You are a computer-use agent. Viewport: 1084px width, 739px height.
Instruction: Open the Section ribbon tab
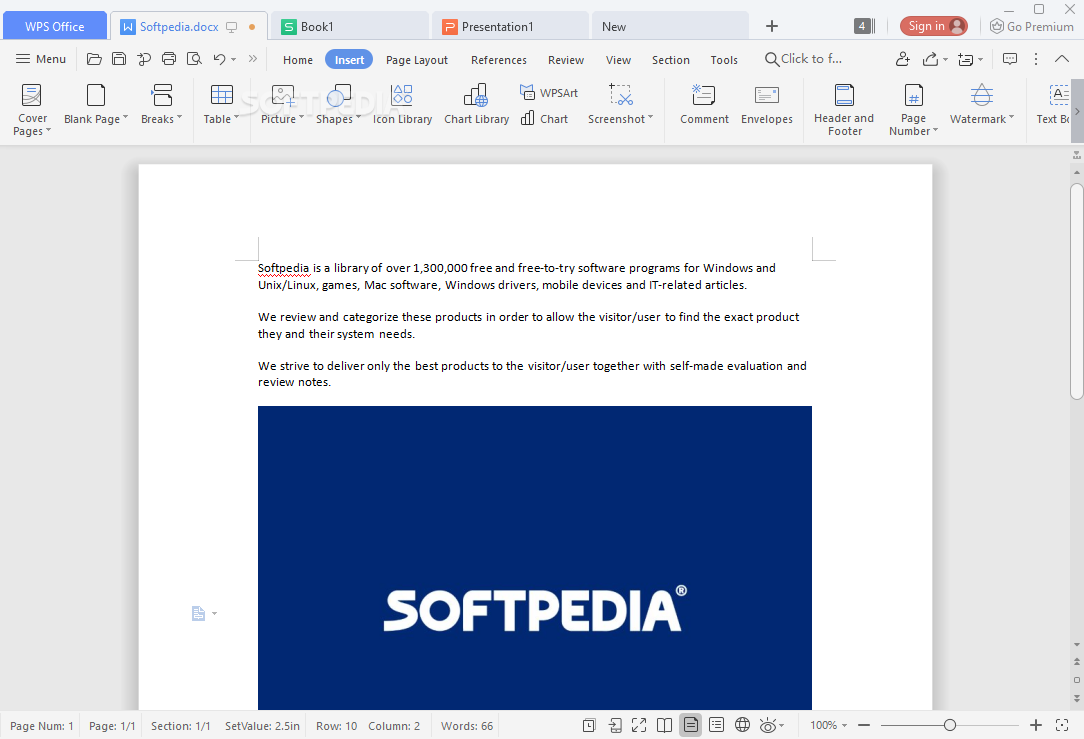pos(671,60)
